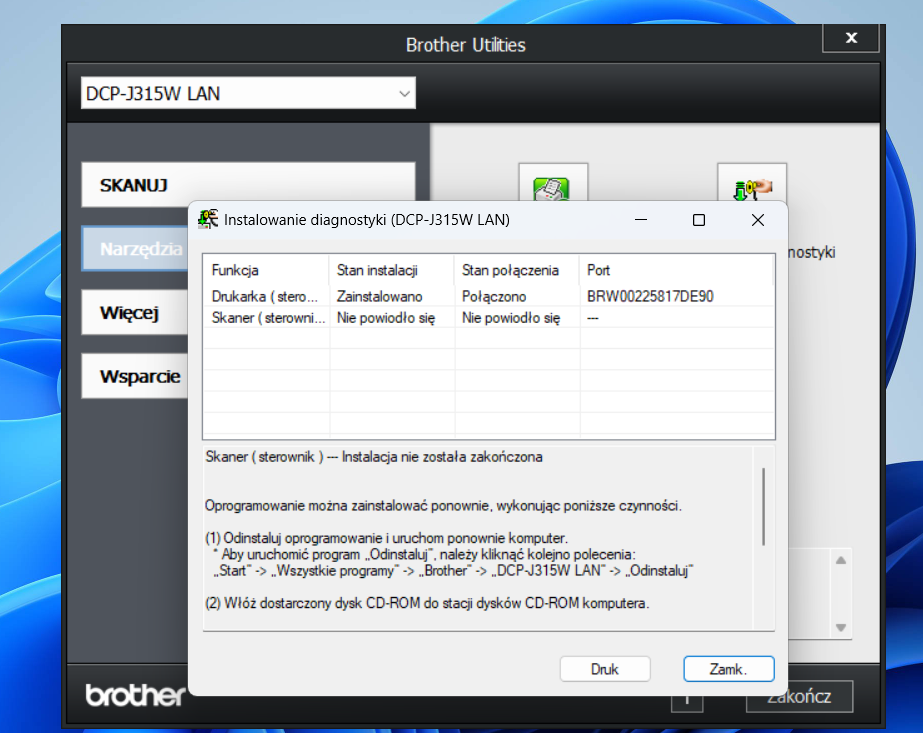Viewport: 923px width, 733px height.
Task: Click the Stan połączenia column header
Action: 517,270
